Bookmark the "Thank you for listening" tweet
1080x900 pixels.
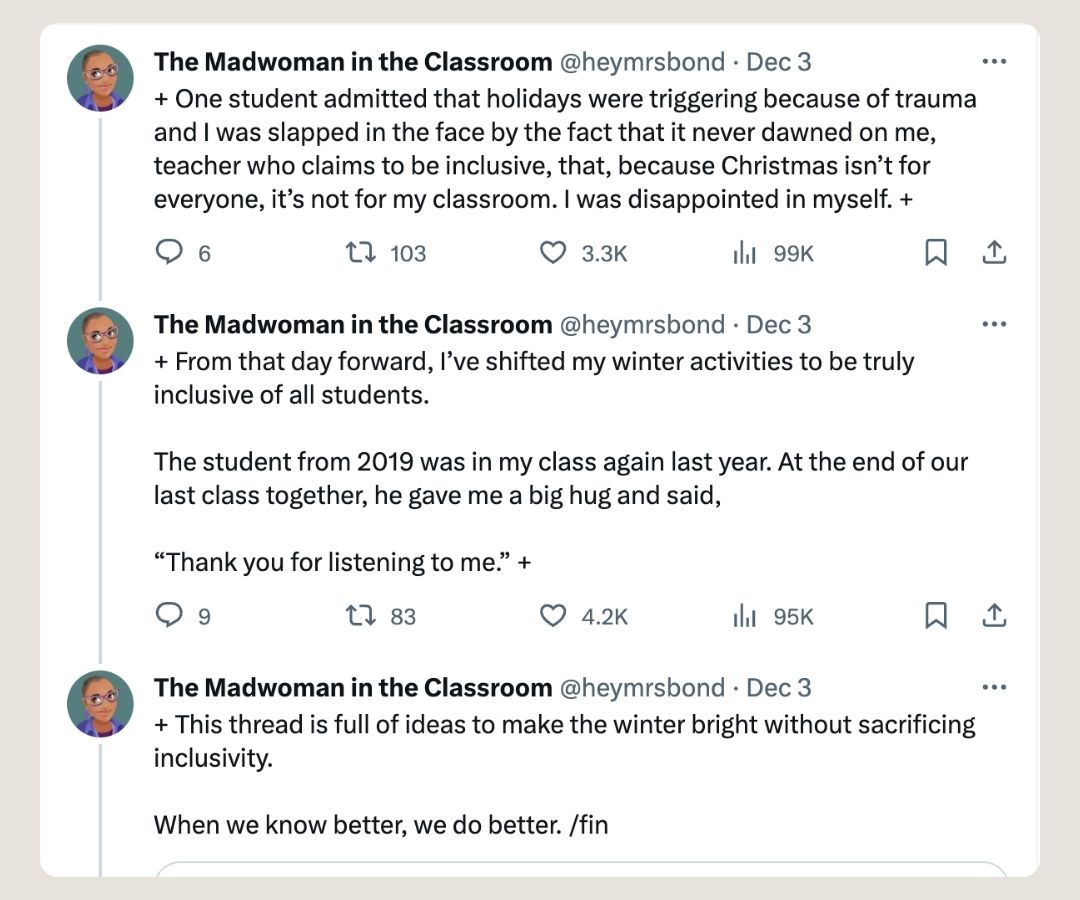coord(936,616)
